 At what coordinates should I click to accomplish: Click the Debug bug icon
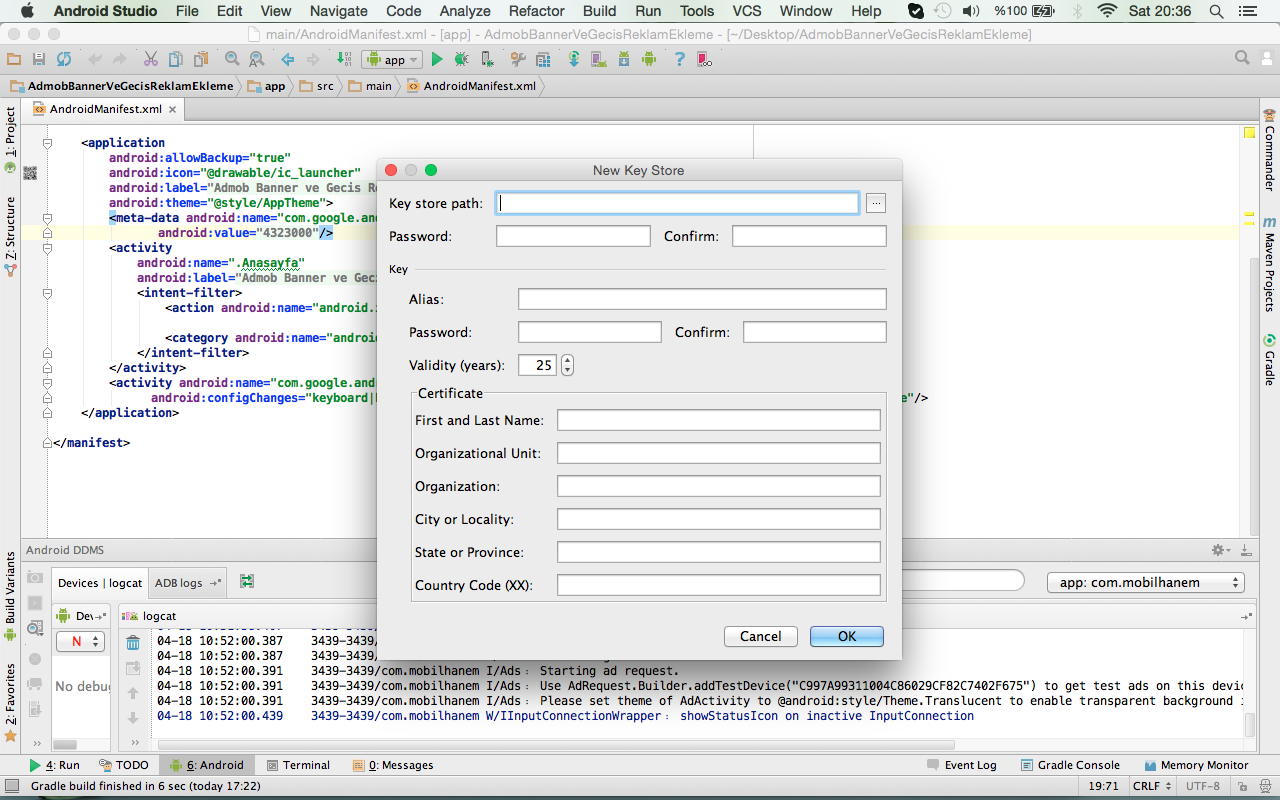(461, 60)
